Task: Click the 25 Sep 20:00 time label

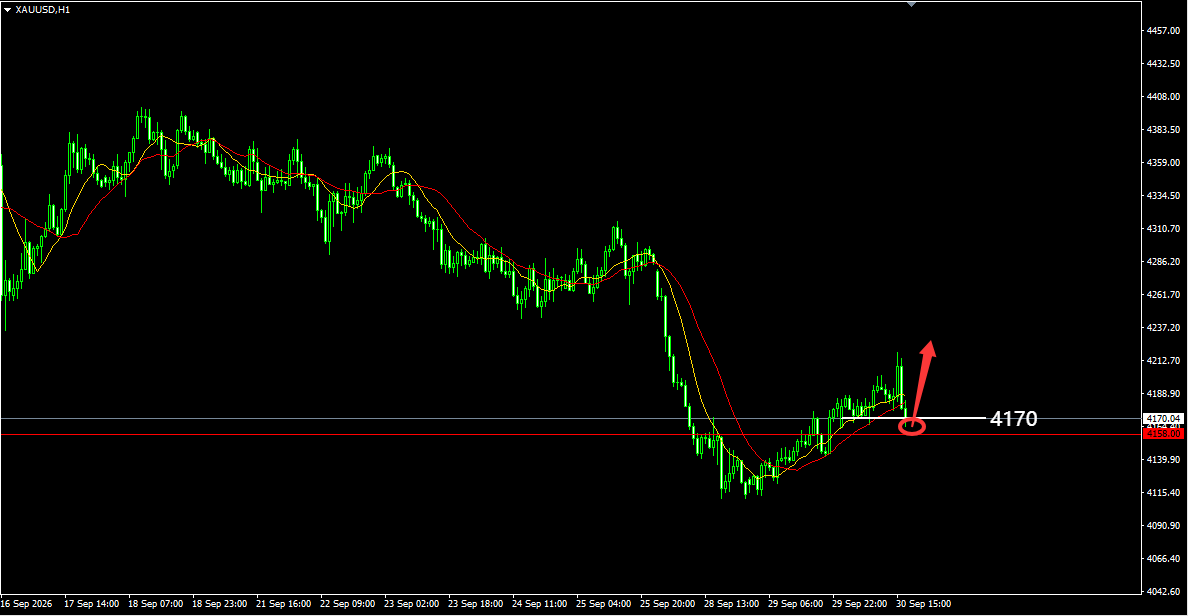Action: click(667, 604)
